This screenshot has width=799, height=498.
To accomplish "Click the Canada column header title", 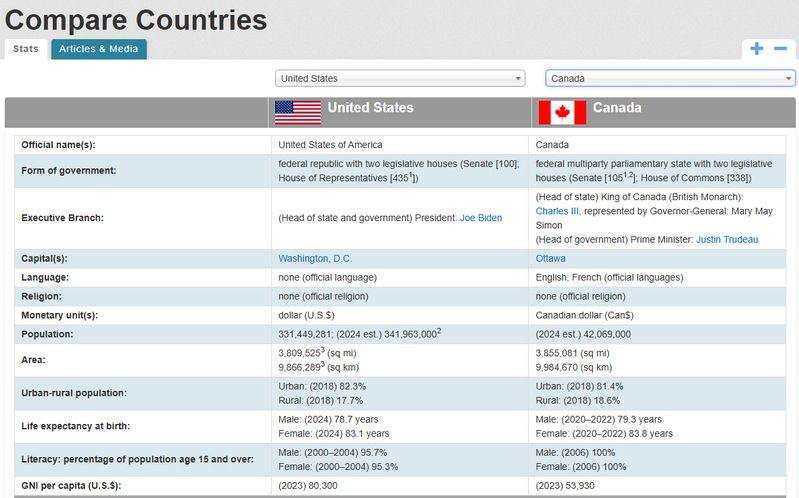I will point(617,108).
